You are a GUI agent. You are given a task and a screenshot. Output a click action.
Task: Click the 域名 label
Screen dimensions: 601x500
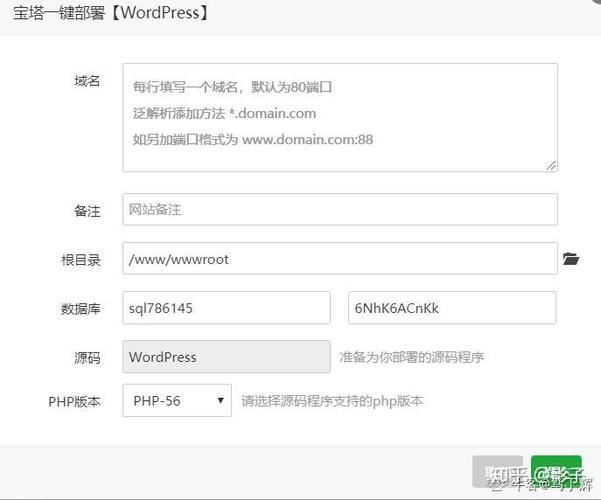87,81
